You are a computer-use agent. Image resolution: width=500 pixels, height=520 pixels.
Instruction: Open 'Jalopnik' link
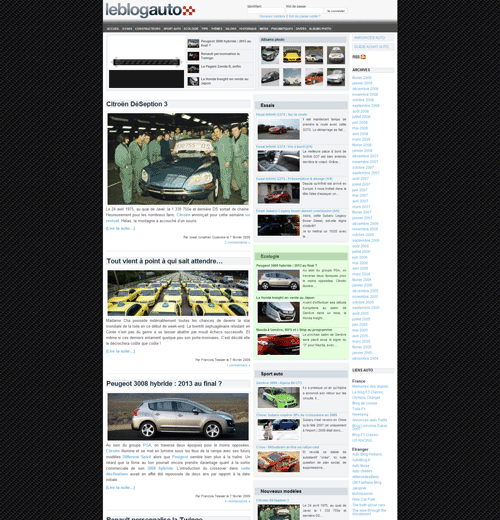coord(359,488)
